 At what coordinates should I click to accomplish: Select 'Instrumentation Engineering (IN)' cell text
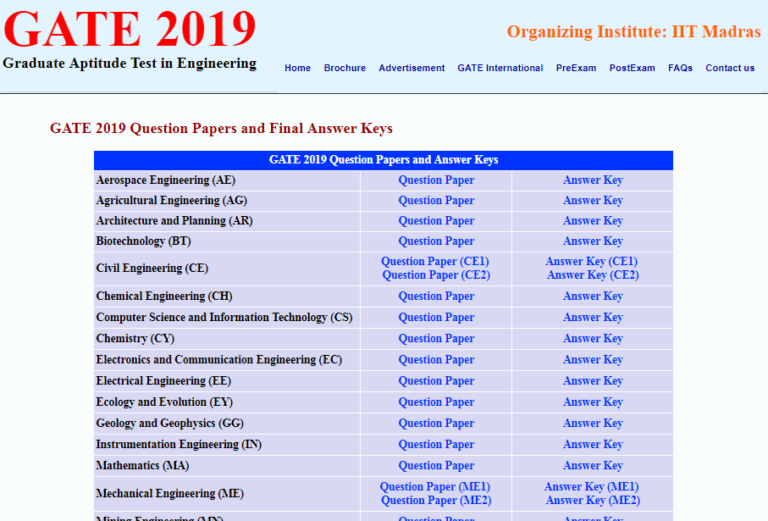[x=179, y=445]
